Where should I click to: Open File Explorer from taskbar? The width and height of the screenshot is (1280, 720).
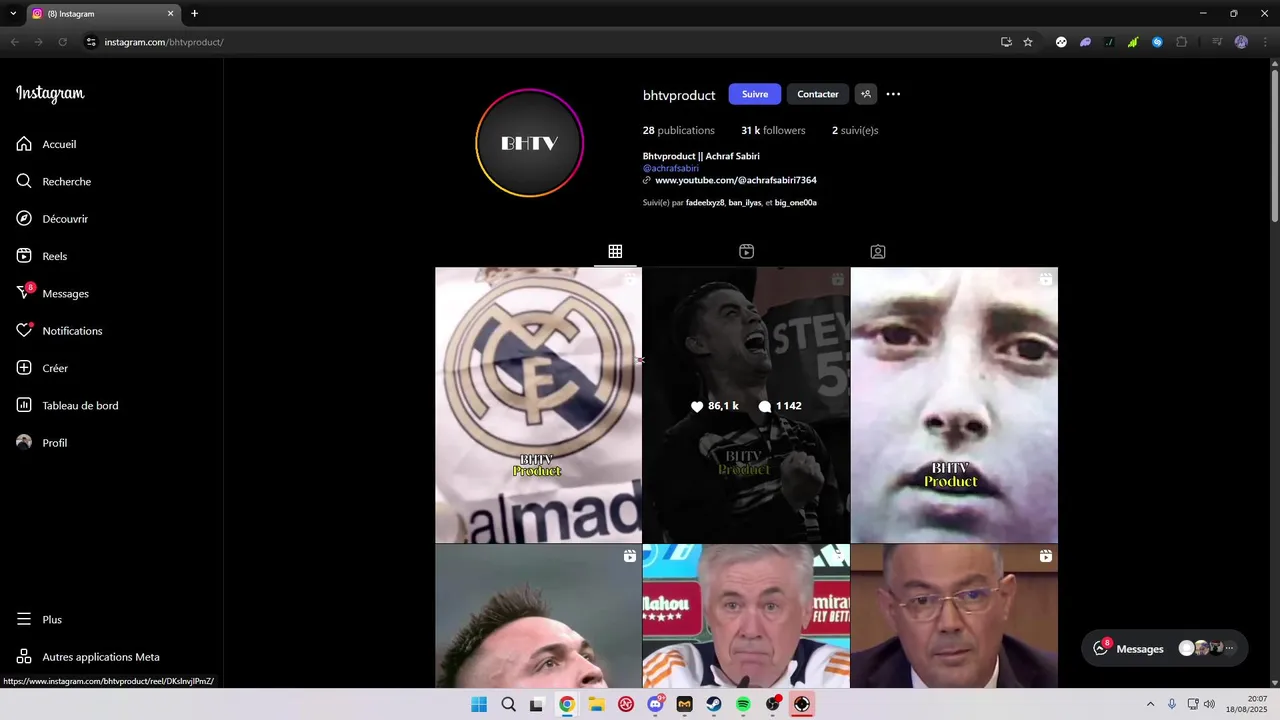point(596,704)
